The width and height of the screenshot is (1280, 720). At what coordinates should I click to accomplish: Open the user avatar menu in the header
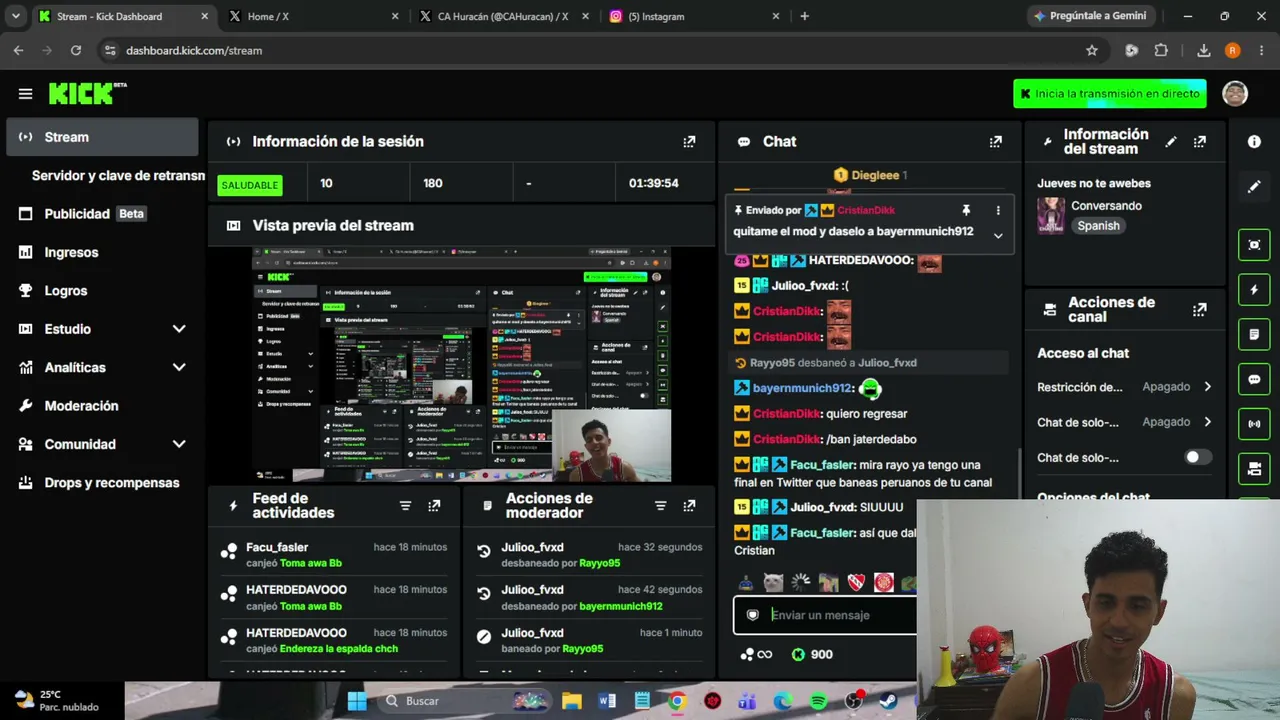[x=1235, y=93]
